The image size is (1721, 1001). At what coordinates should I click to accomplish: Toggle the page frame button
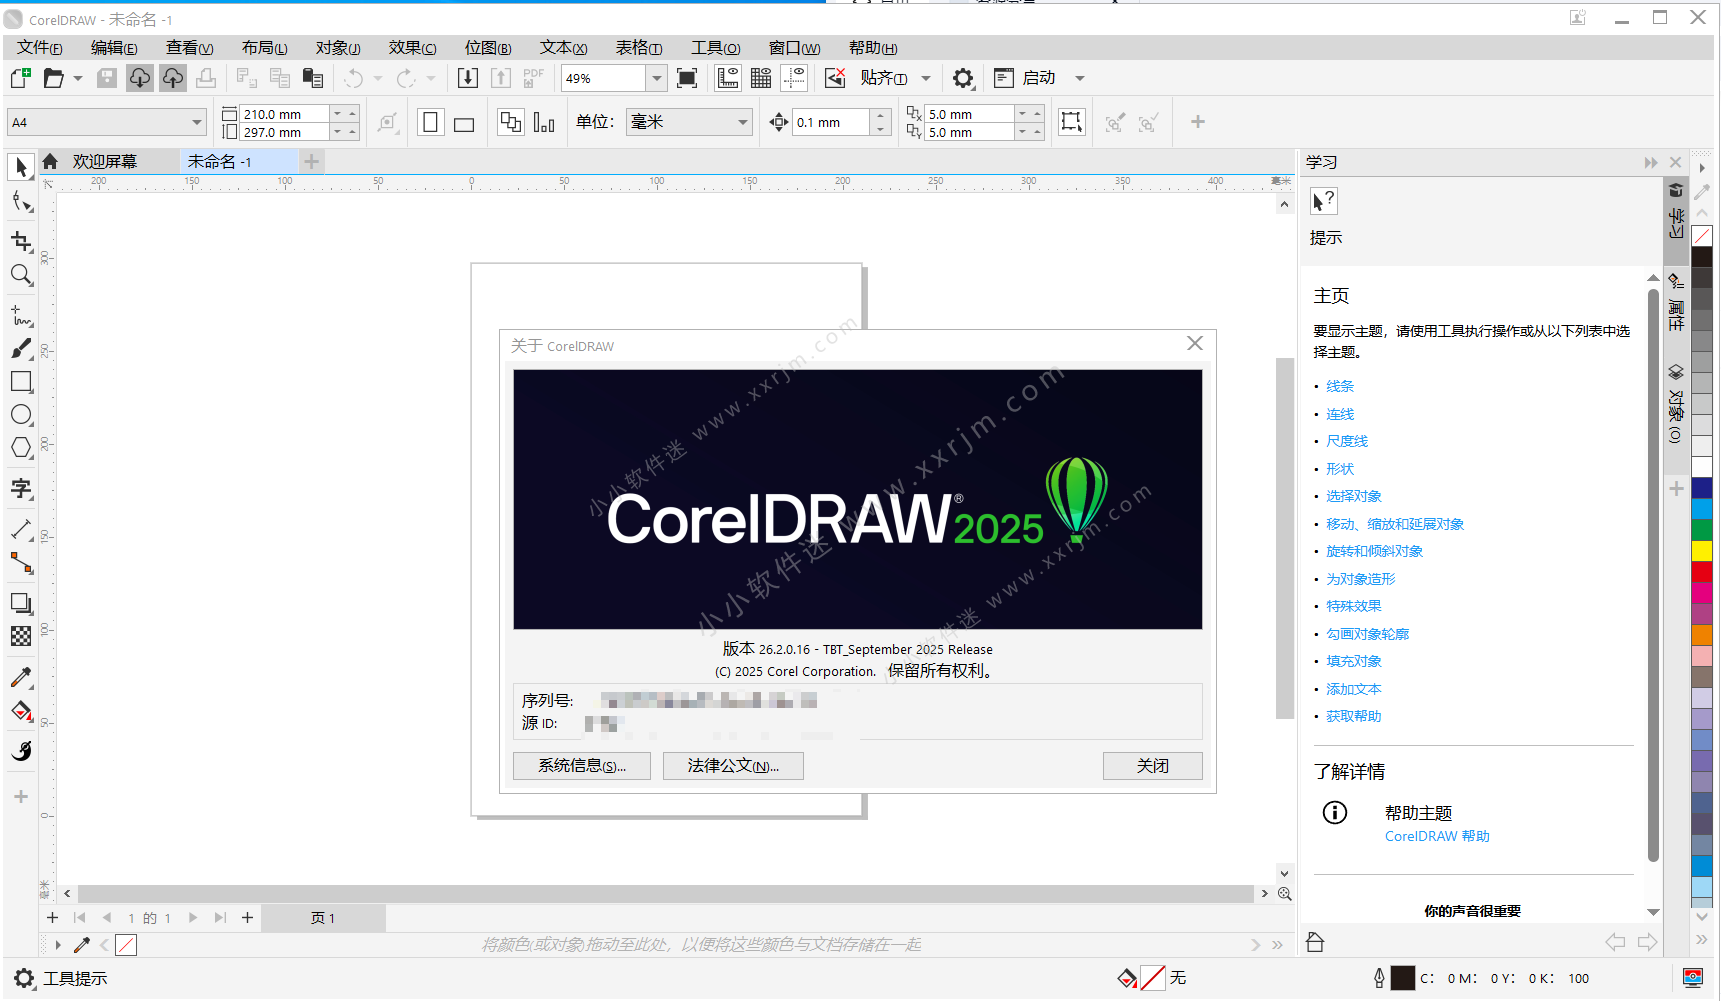coord(1072,122)
